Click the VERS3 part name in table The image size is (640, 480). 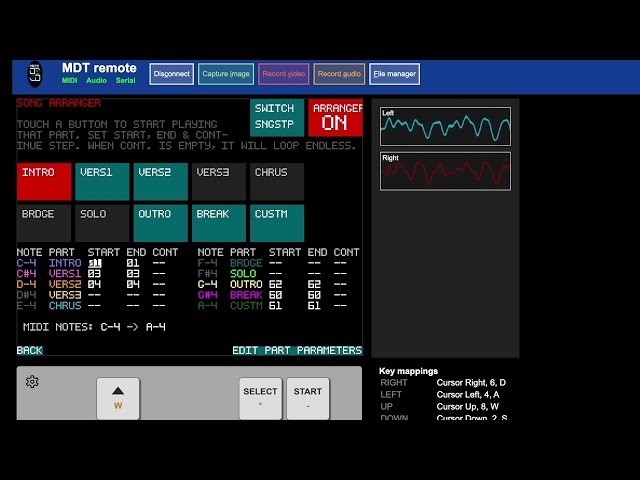click(x=65, y=295)
